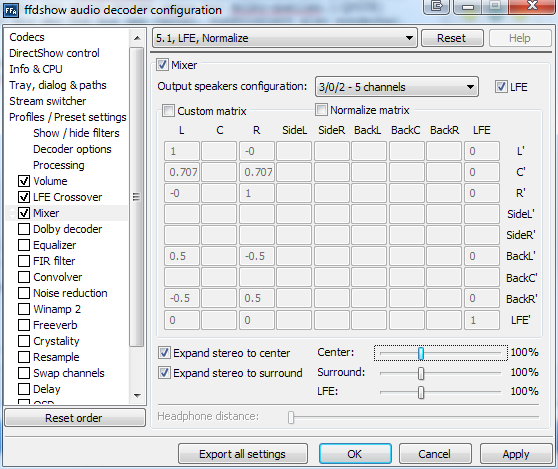Click the LFE to LFE' matrix cell showing 1
This screenshot has width=558, height=469.
(481, 320)
